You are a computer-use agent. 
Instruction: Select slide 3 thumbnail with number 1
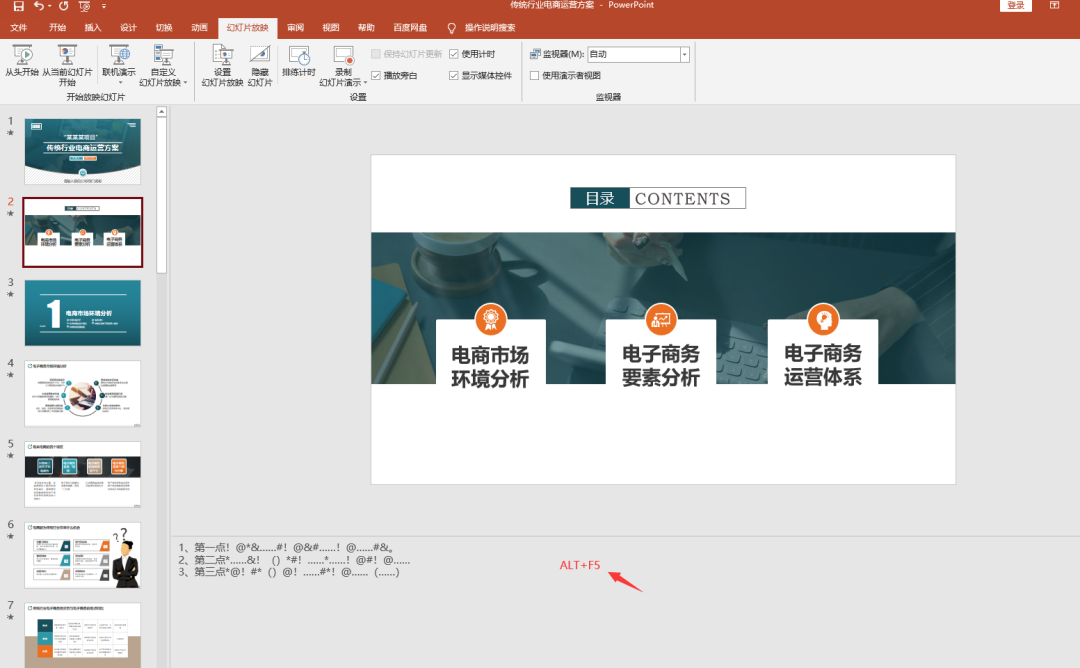[83, 313]
